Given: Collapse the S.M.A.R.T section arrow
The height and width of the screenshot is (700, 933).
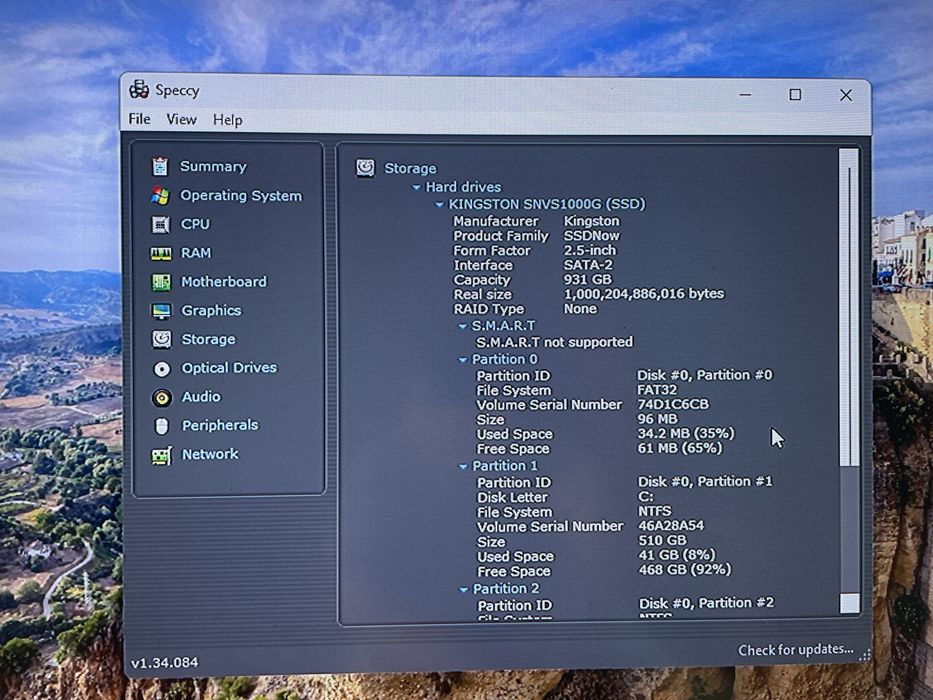Looking at the screenshot, I should pos(462,326).
